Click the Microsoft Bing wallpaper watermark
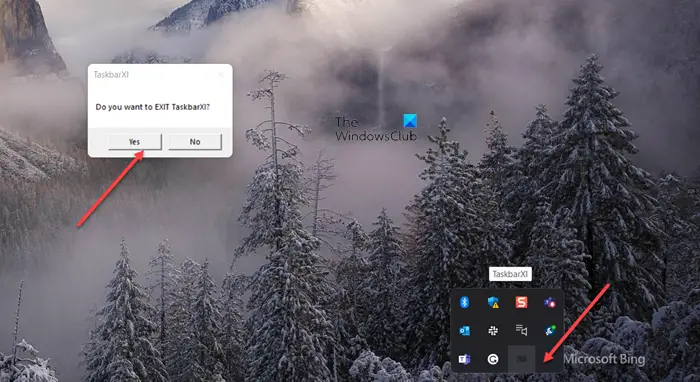 [604, 359]
